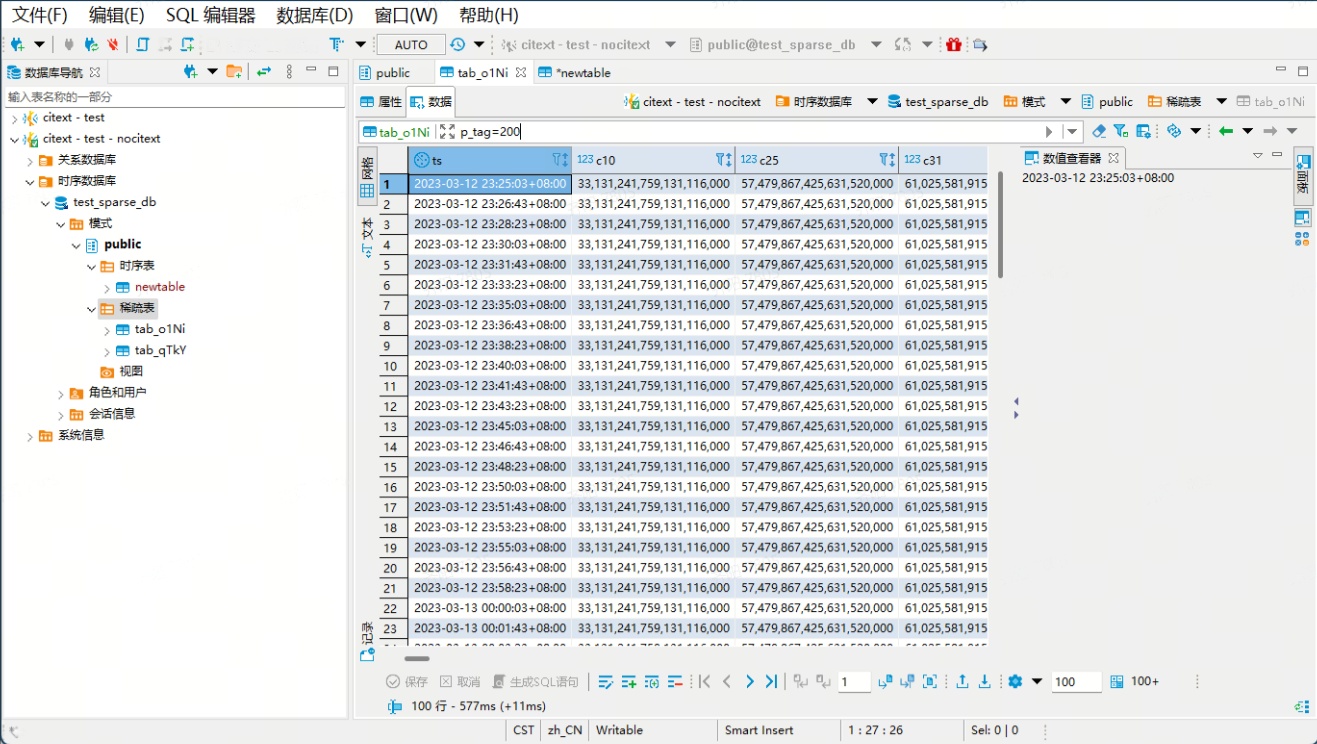Toggle the AUTO commit mode button
Image resolution: width=1317 pixels, height=744 pixels.
click(x=411, y=45)
